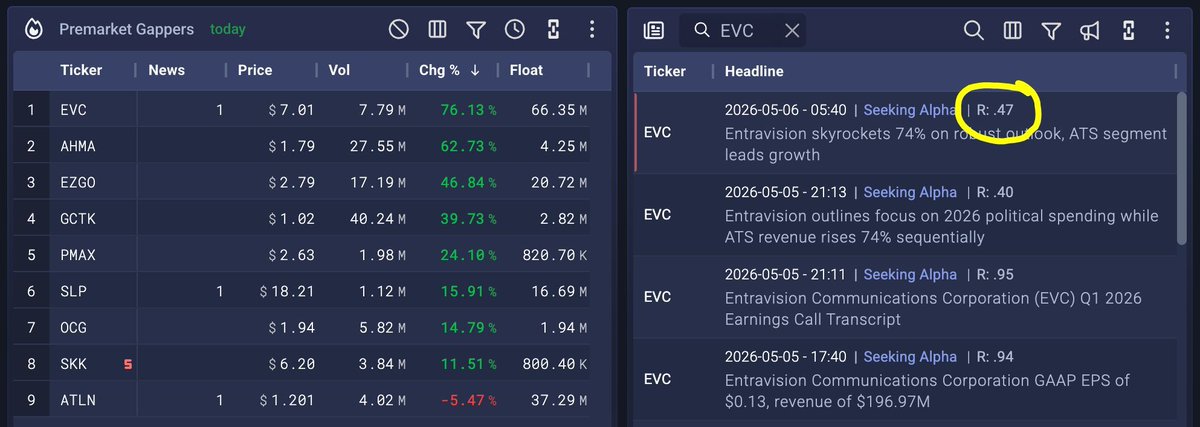Click the 'today' label beside Premarket Gappers

pos(228,30)
